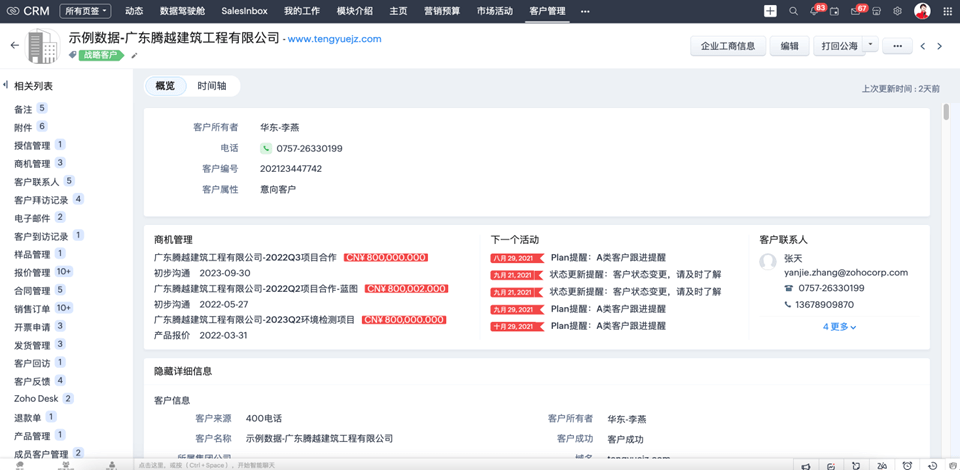This screenshot has width=960, height=470.
Task: Click the green phone call icon
Action: pyautogui.click(x=266, y=148)
